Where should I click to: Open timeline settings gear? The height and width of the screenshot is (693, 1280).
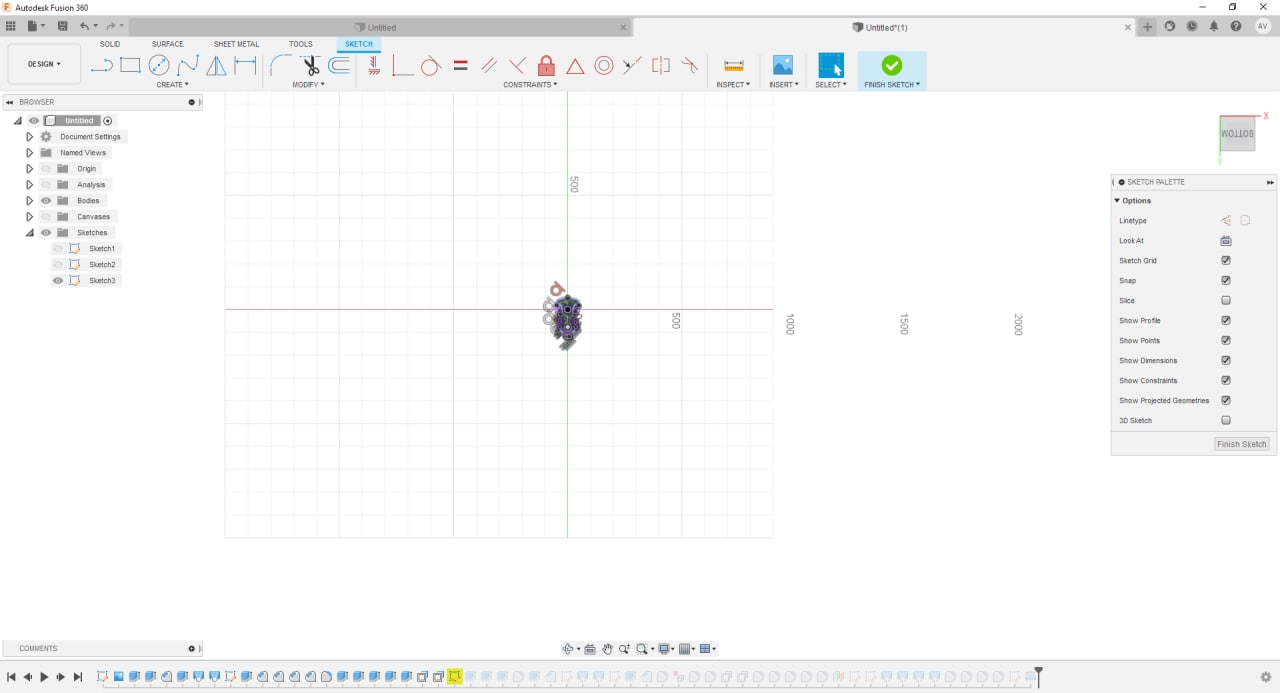point(1266,677)
